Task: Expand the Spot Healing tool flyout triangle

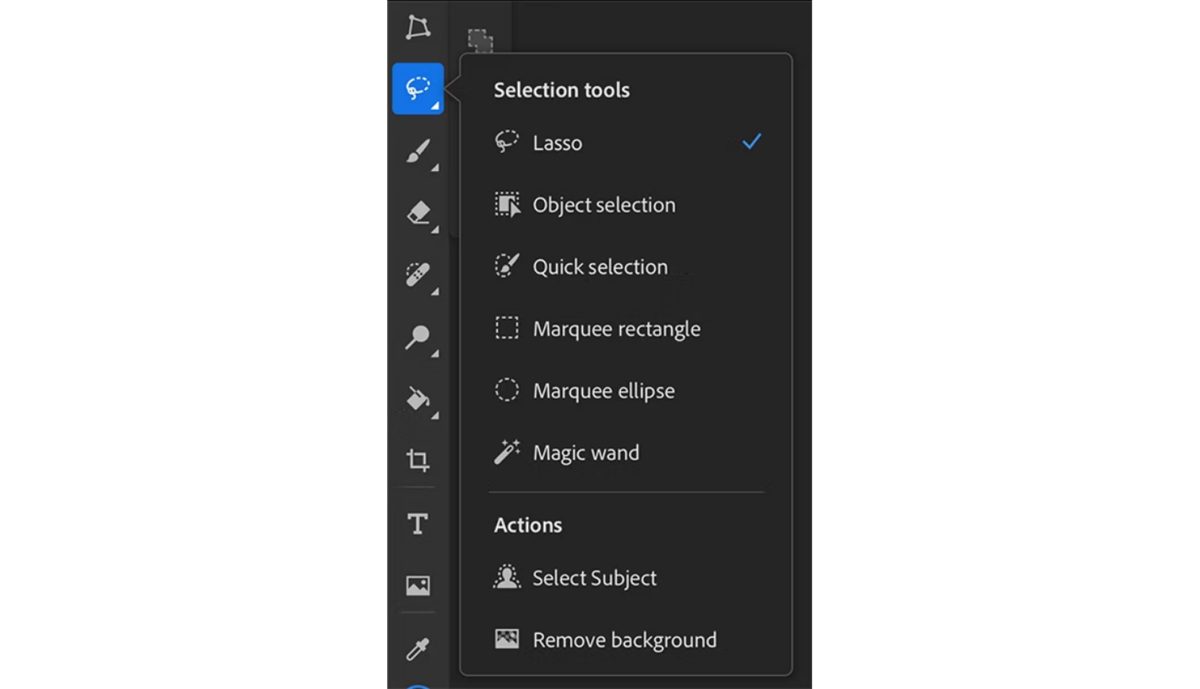Action: pyautogui.click(x=434, y=292)
